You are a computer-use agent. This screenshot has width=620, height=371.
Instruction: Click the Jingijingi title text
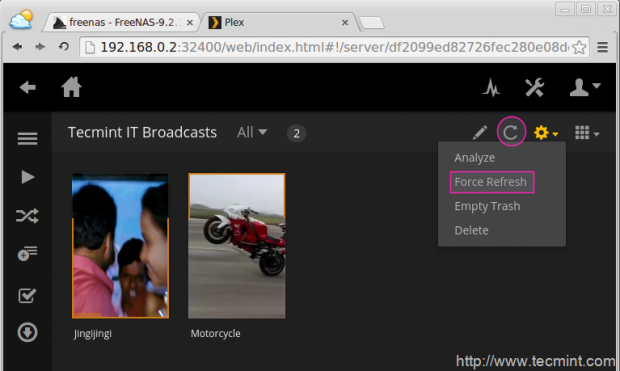[93, 334]
